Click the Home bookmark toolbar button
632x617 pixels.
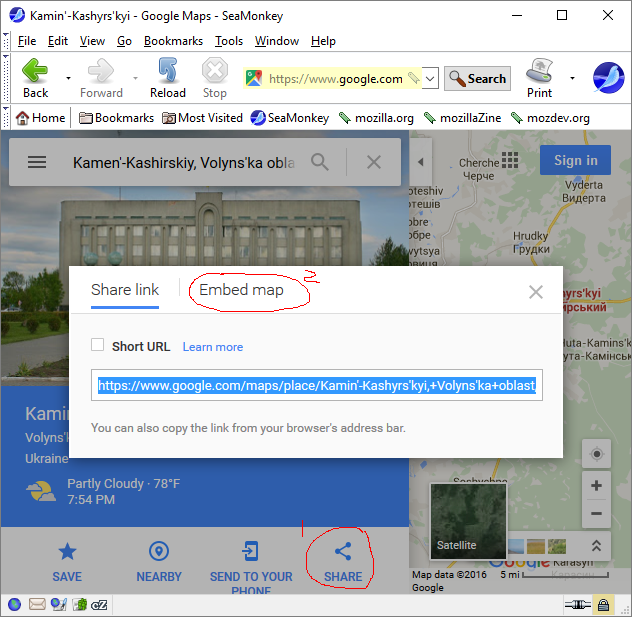(40, 118)
